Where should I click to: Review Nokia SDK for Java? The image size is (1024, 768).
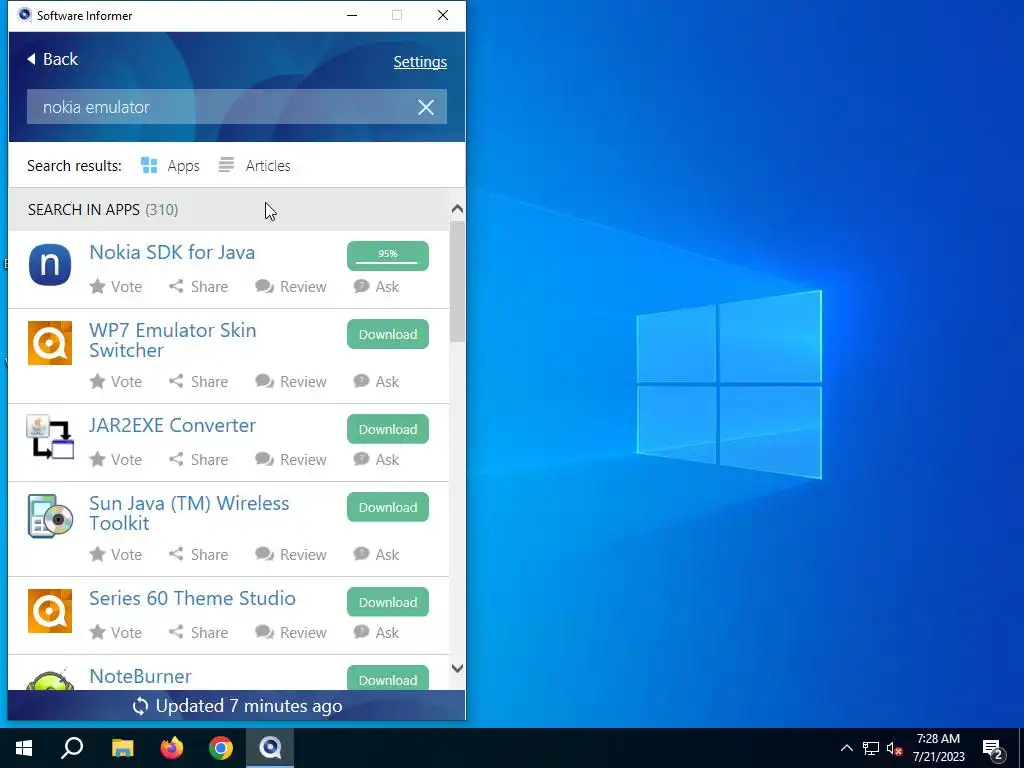tap(291, 287)
